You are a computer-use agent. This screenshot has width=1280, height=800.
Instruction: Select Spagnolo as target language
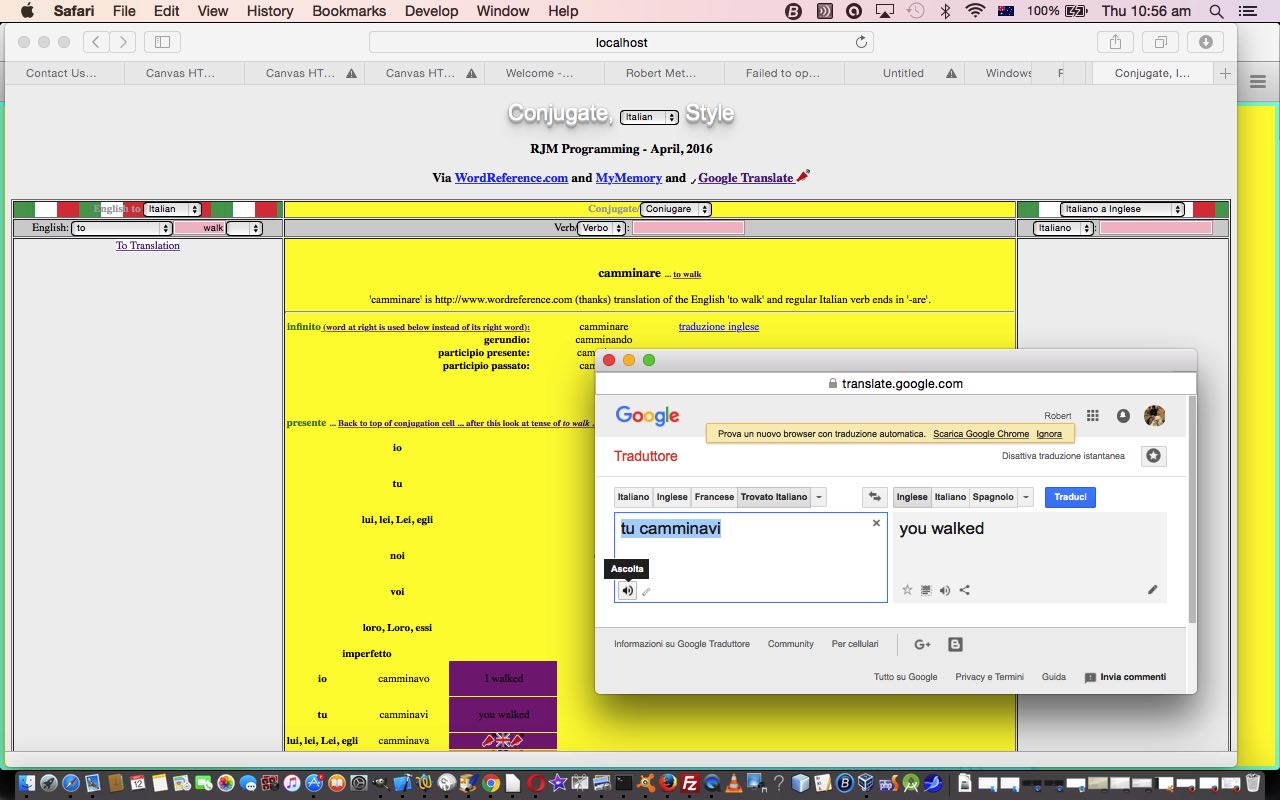[x=993, y=497]
